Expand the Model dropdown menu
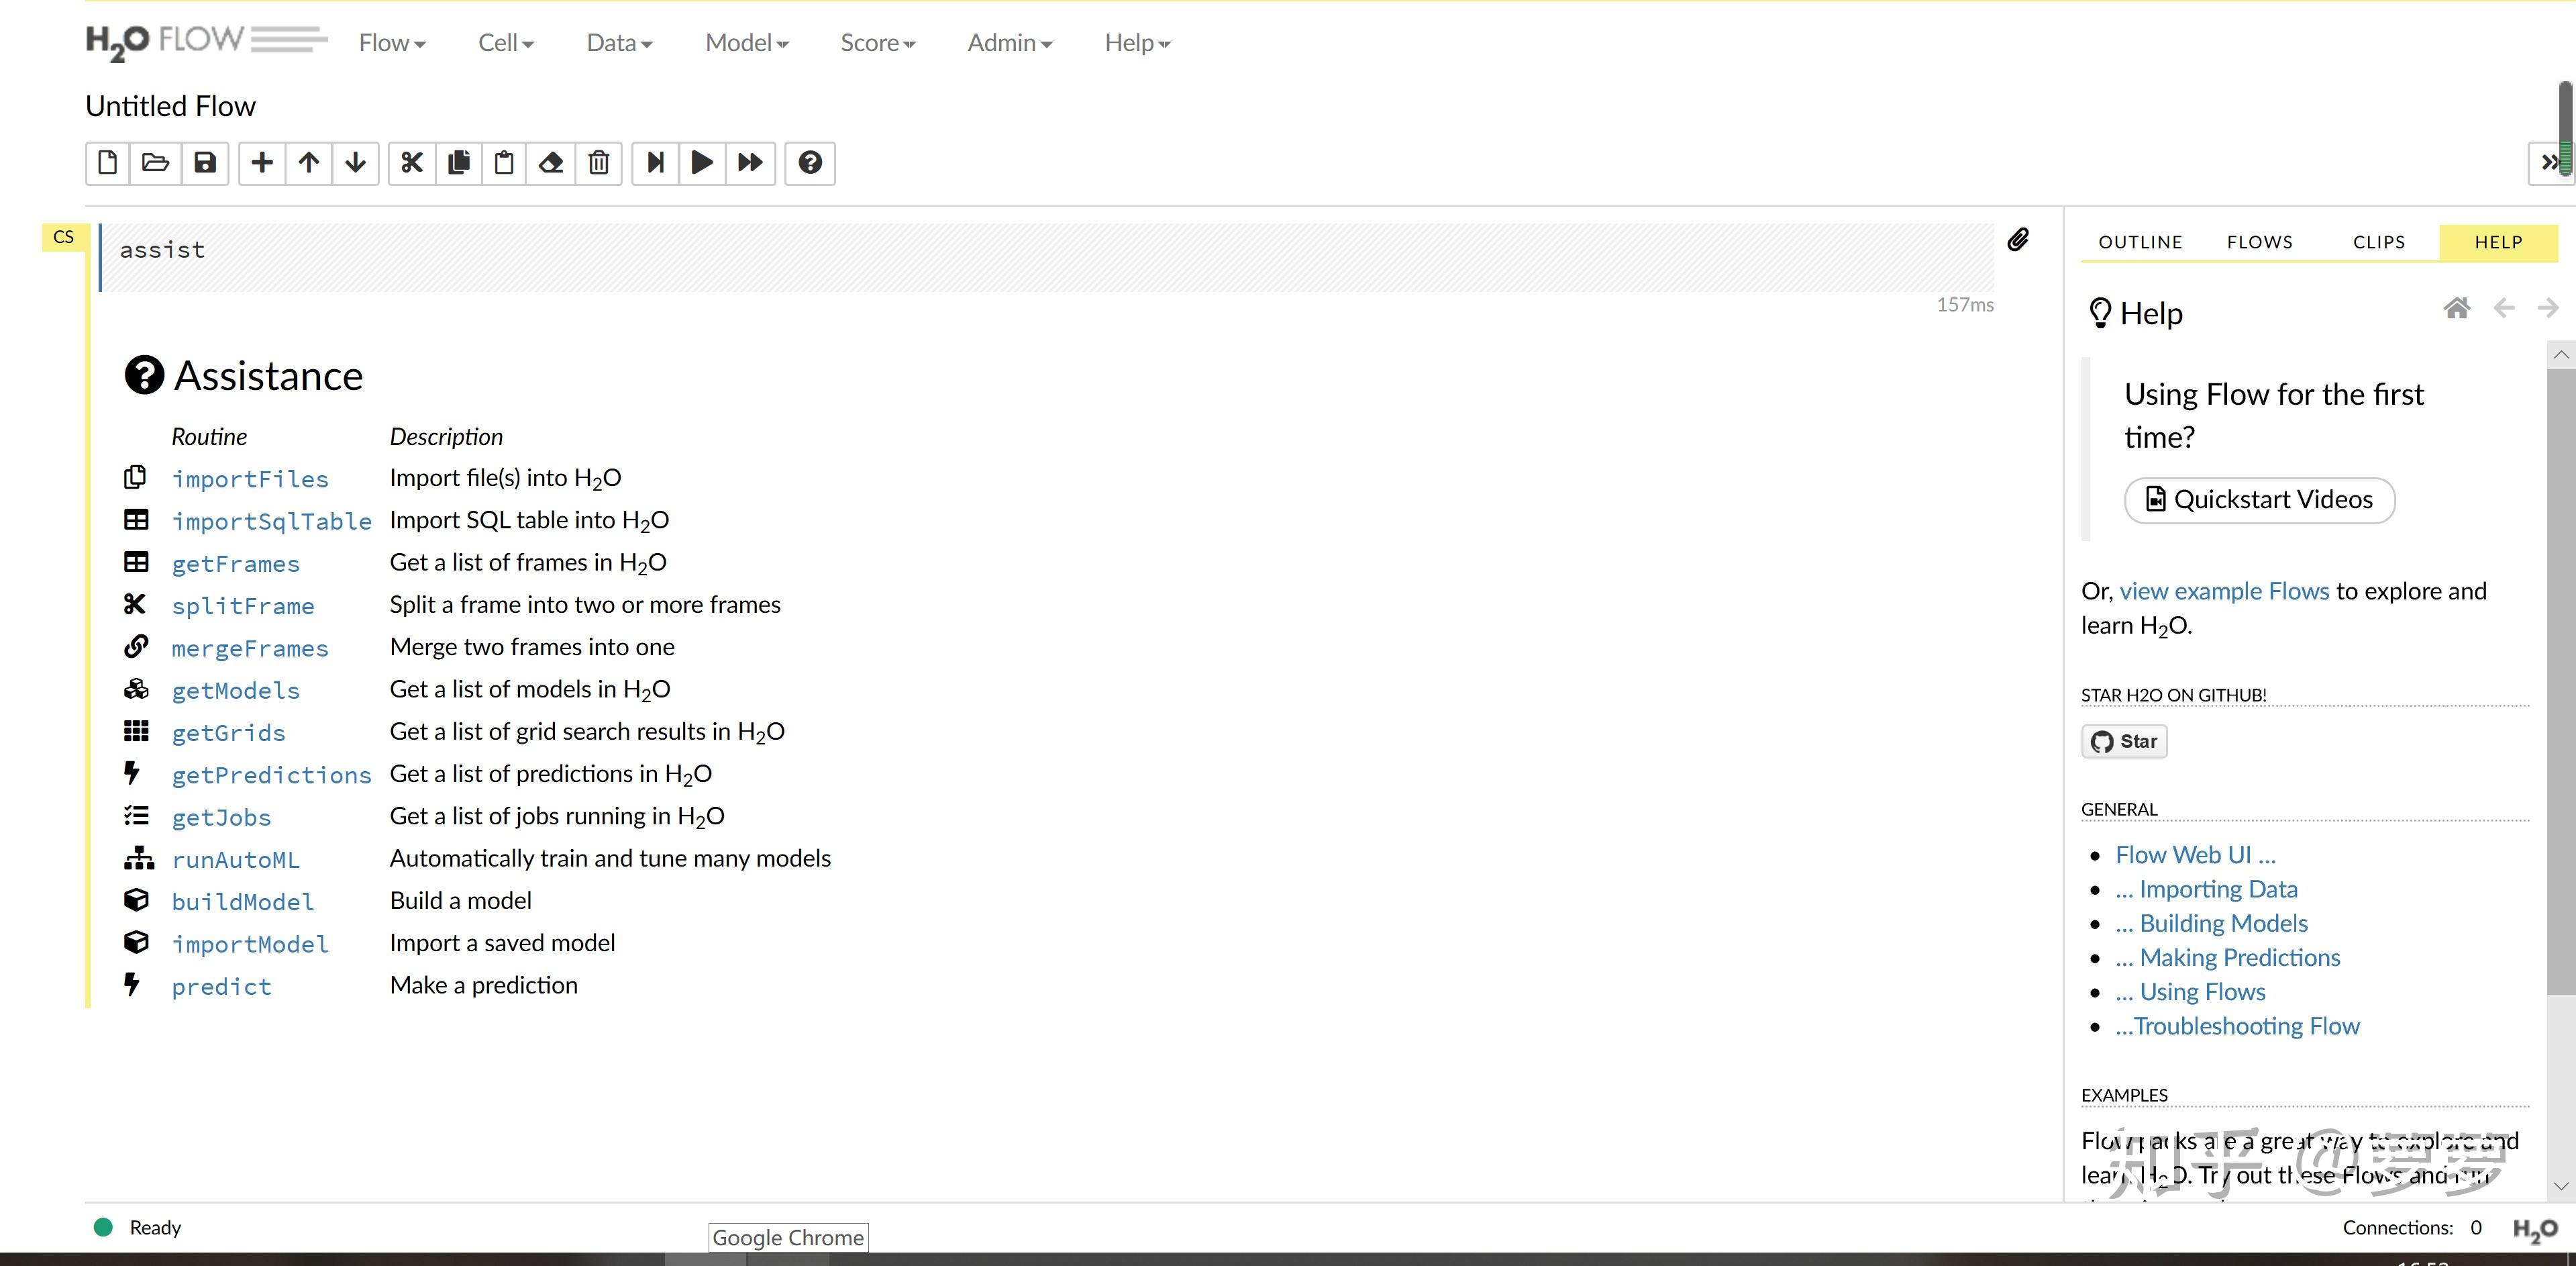Viewport: 2576px width, 1266px height. [x=746, y=43]
